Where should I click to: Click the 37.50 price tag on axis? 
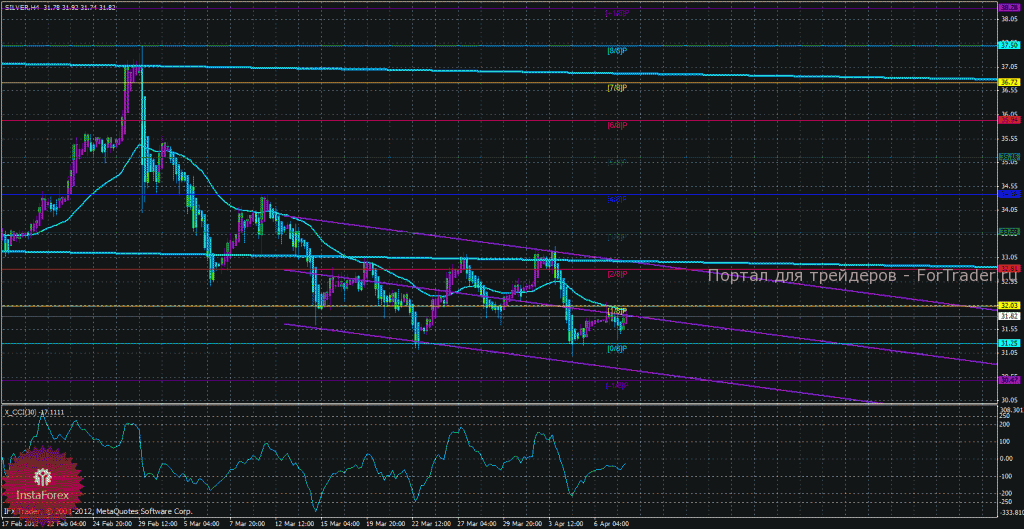(x=1009, y=45)
